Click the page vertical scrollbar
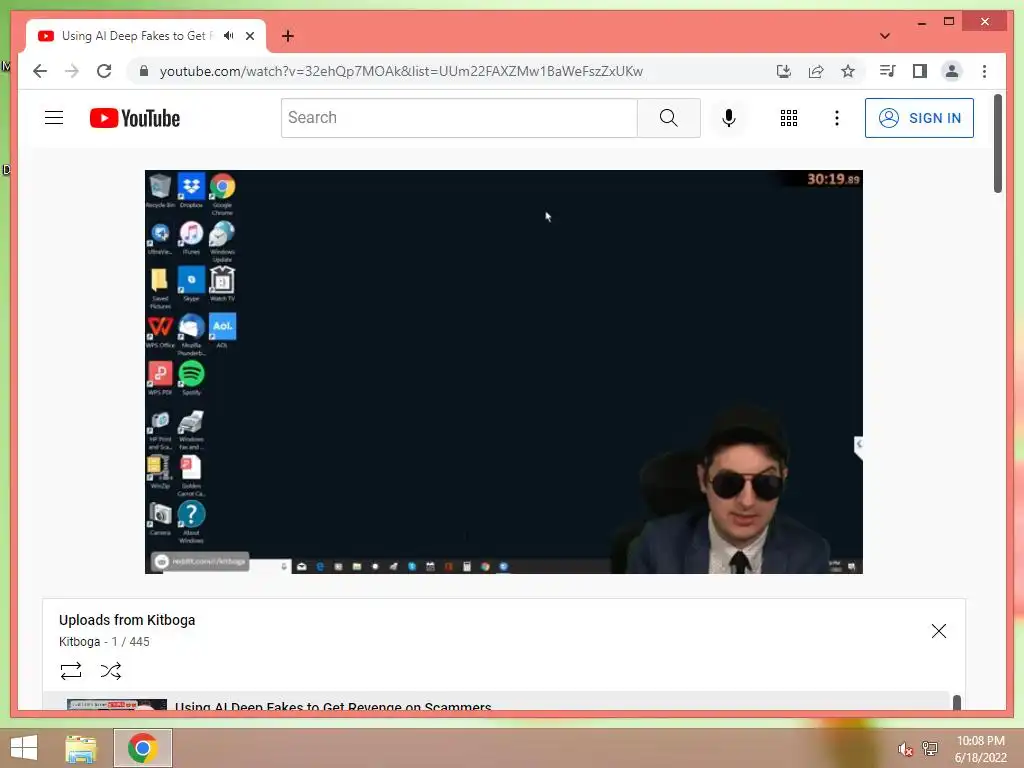 click(x=997, y=144)
